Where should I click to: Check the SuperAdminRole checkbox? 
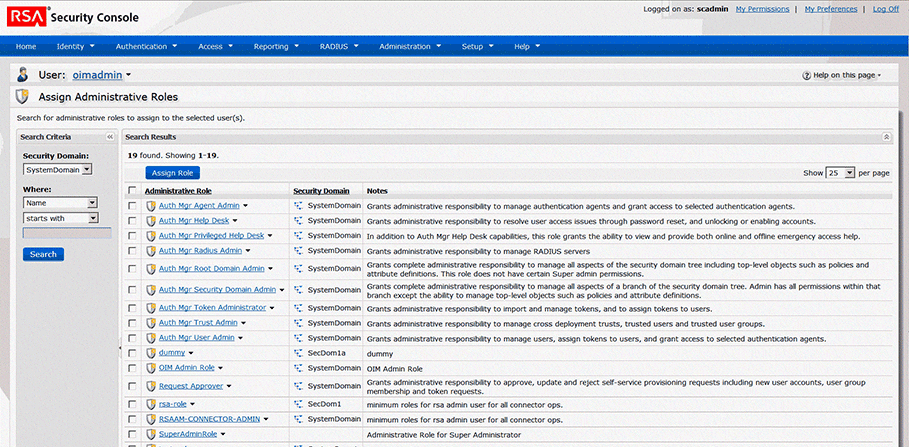point(133,434)
